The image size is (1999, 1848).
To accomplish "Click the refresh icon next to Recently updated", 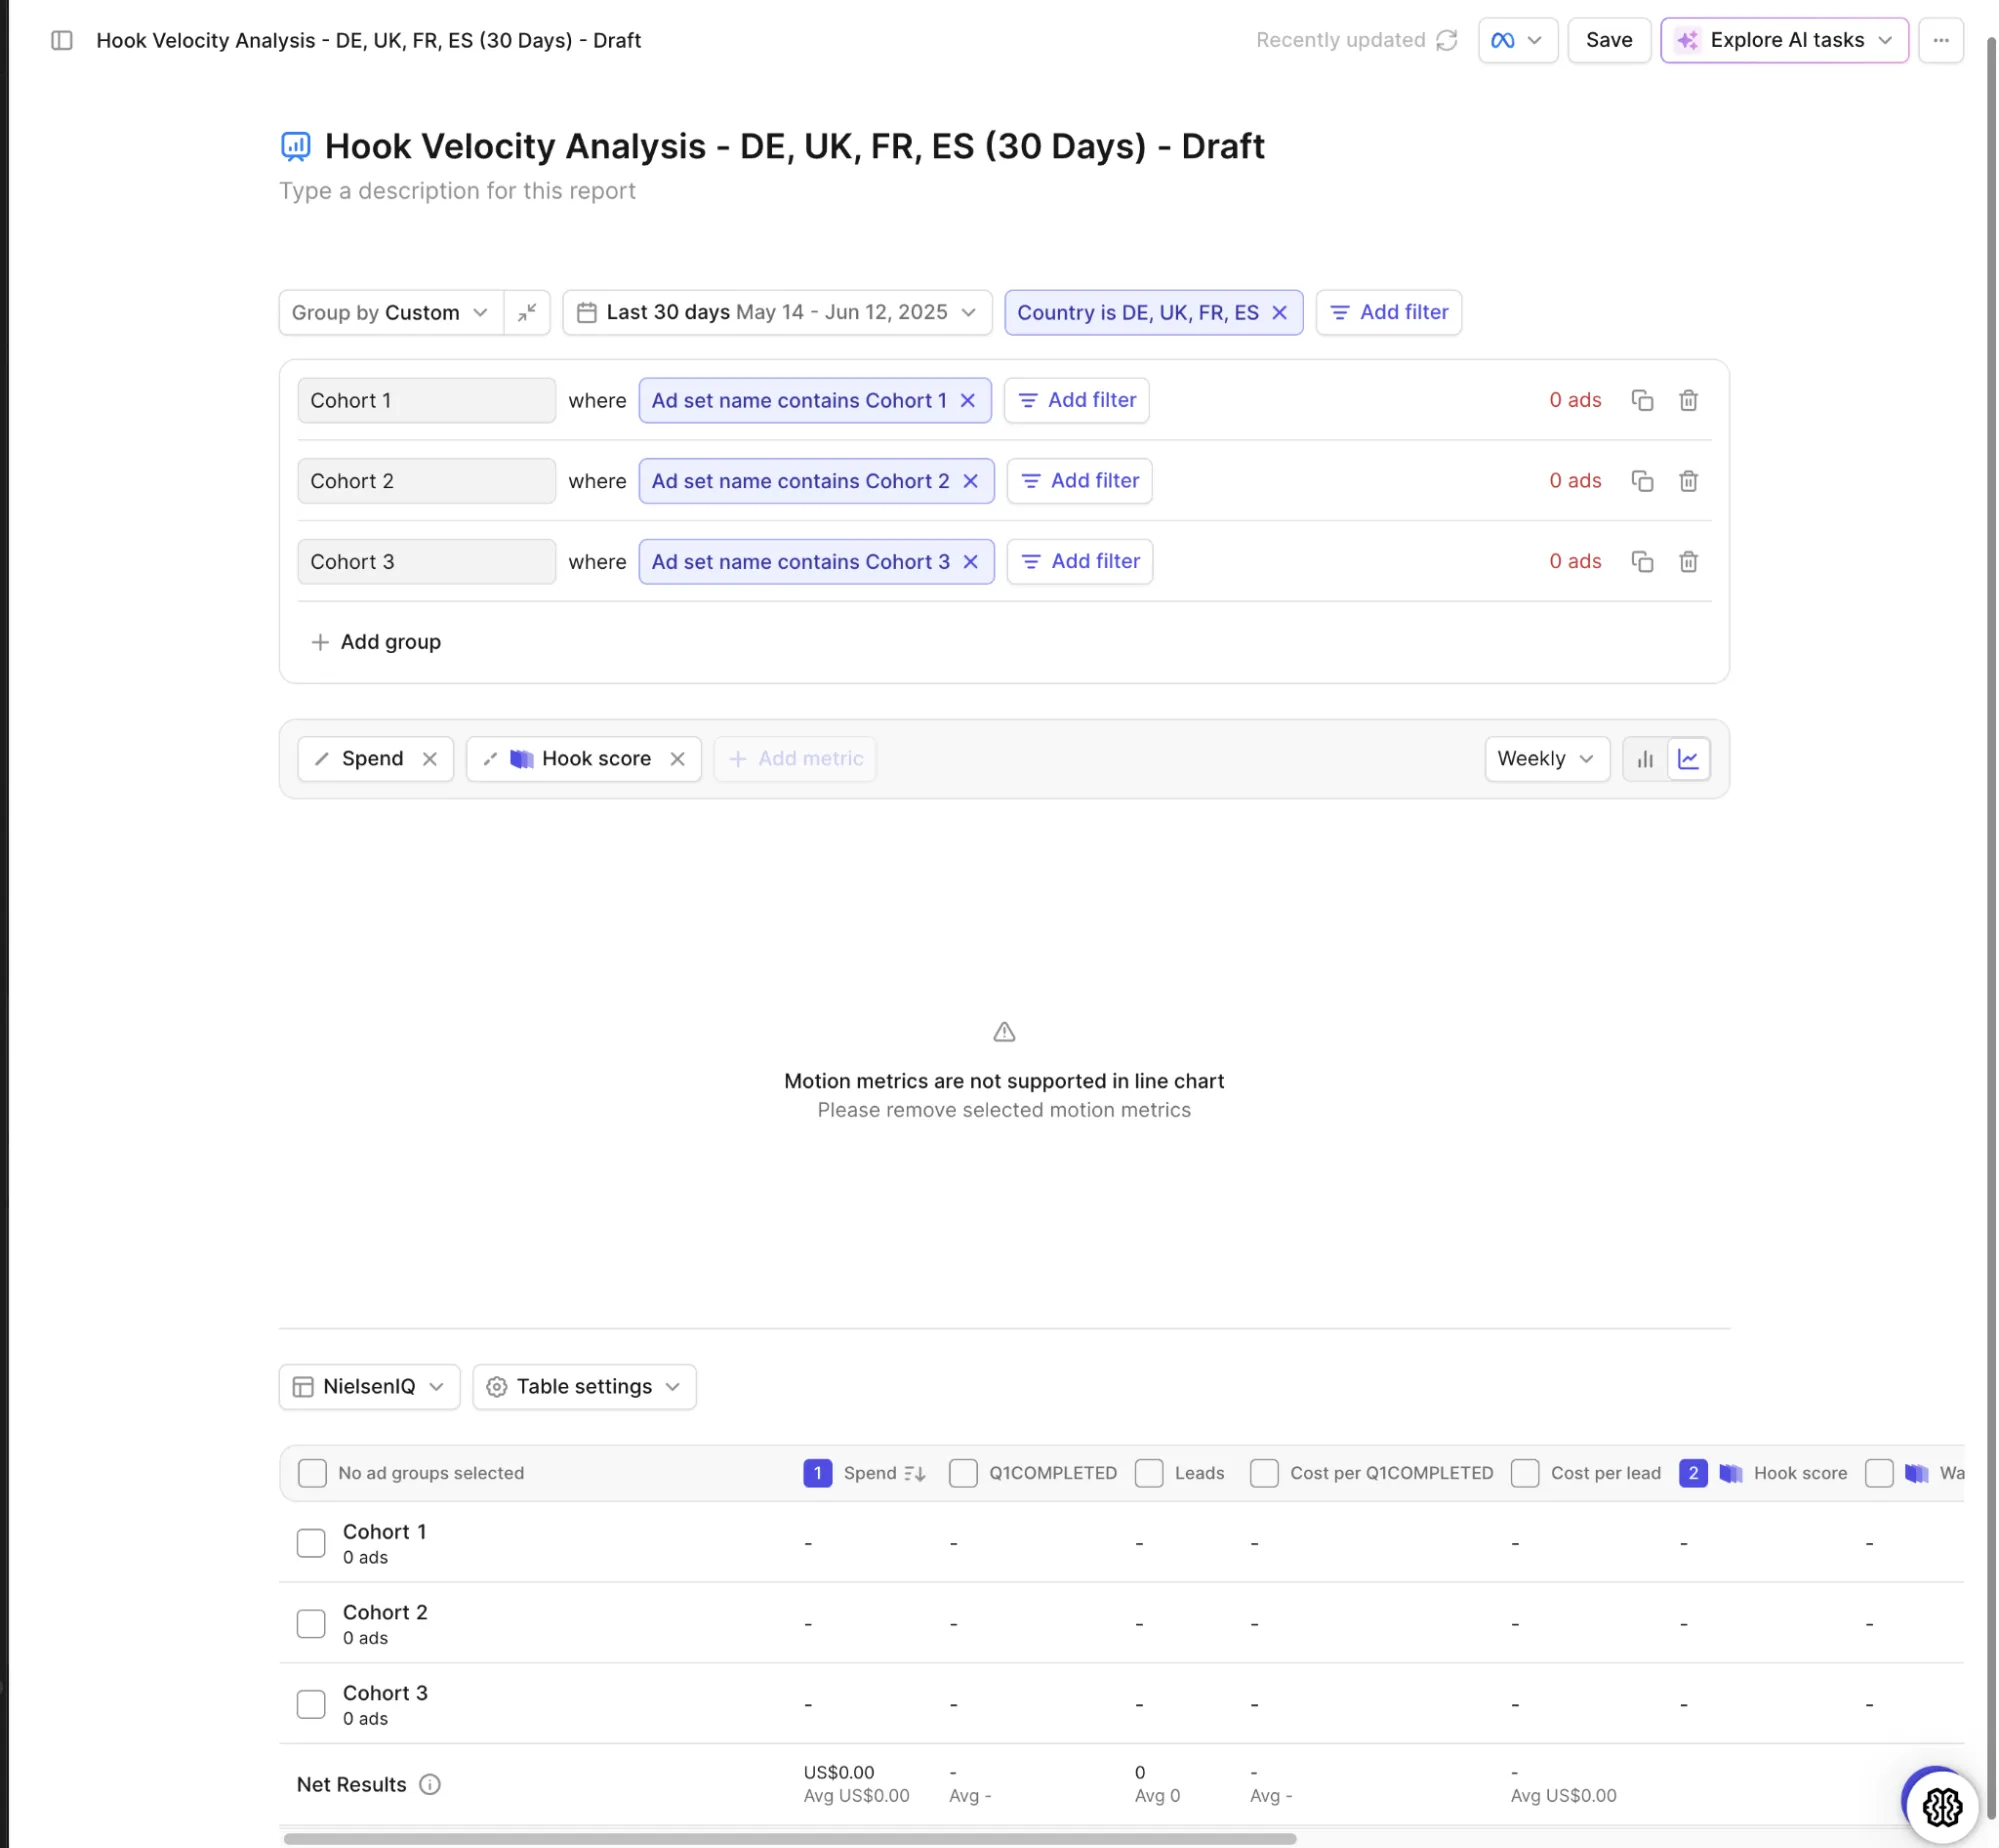I will (1446, 40).
